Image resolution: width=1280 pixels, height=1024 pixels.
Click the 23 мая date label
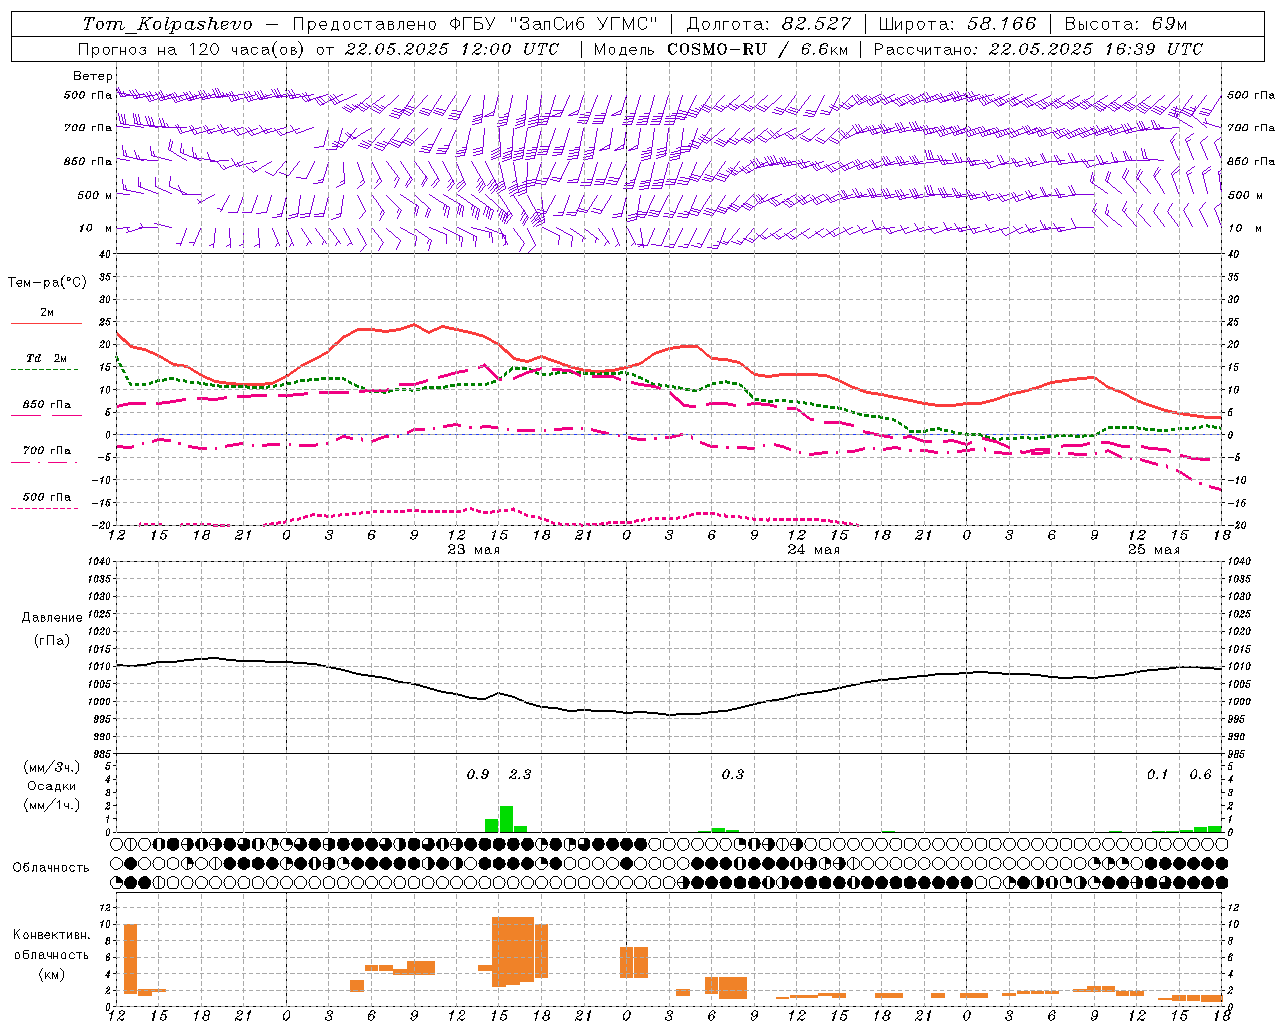473,550
